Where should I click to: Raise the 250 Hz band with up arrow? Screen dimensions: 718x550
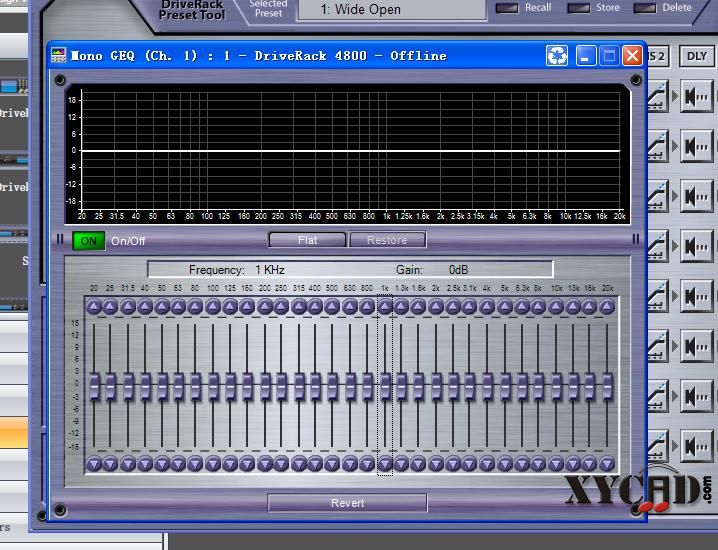(x=281, y=306)
